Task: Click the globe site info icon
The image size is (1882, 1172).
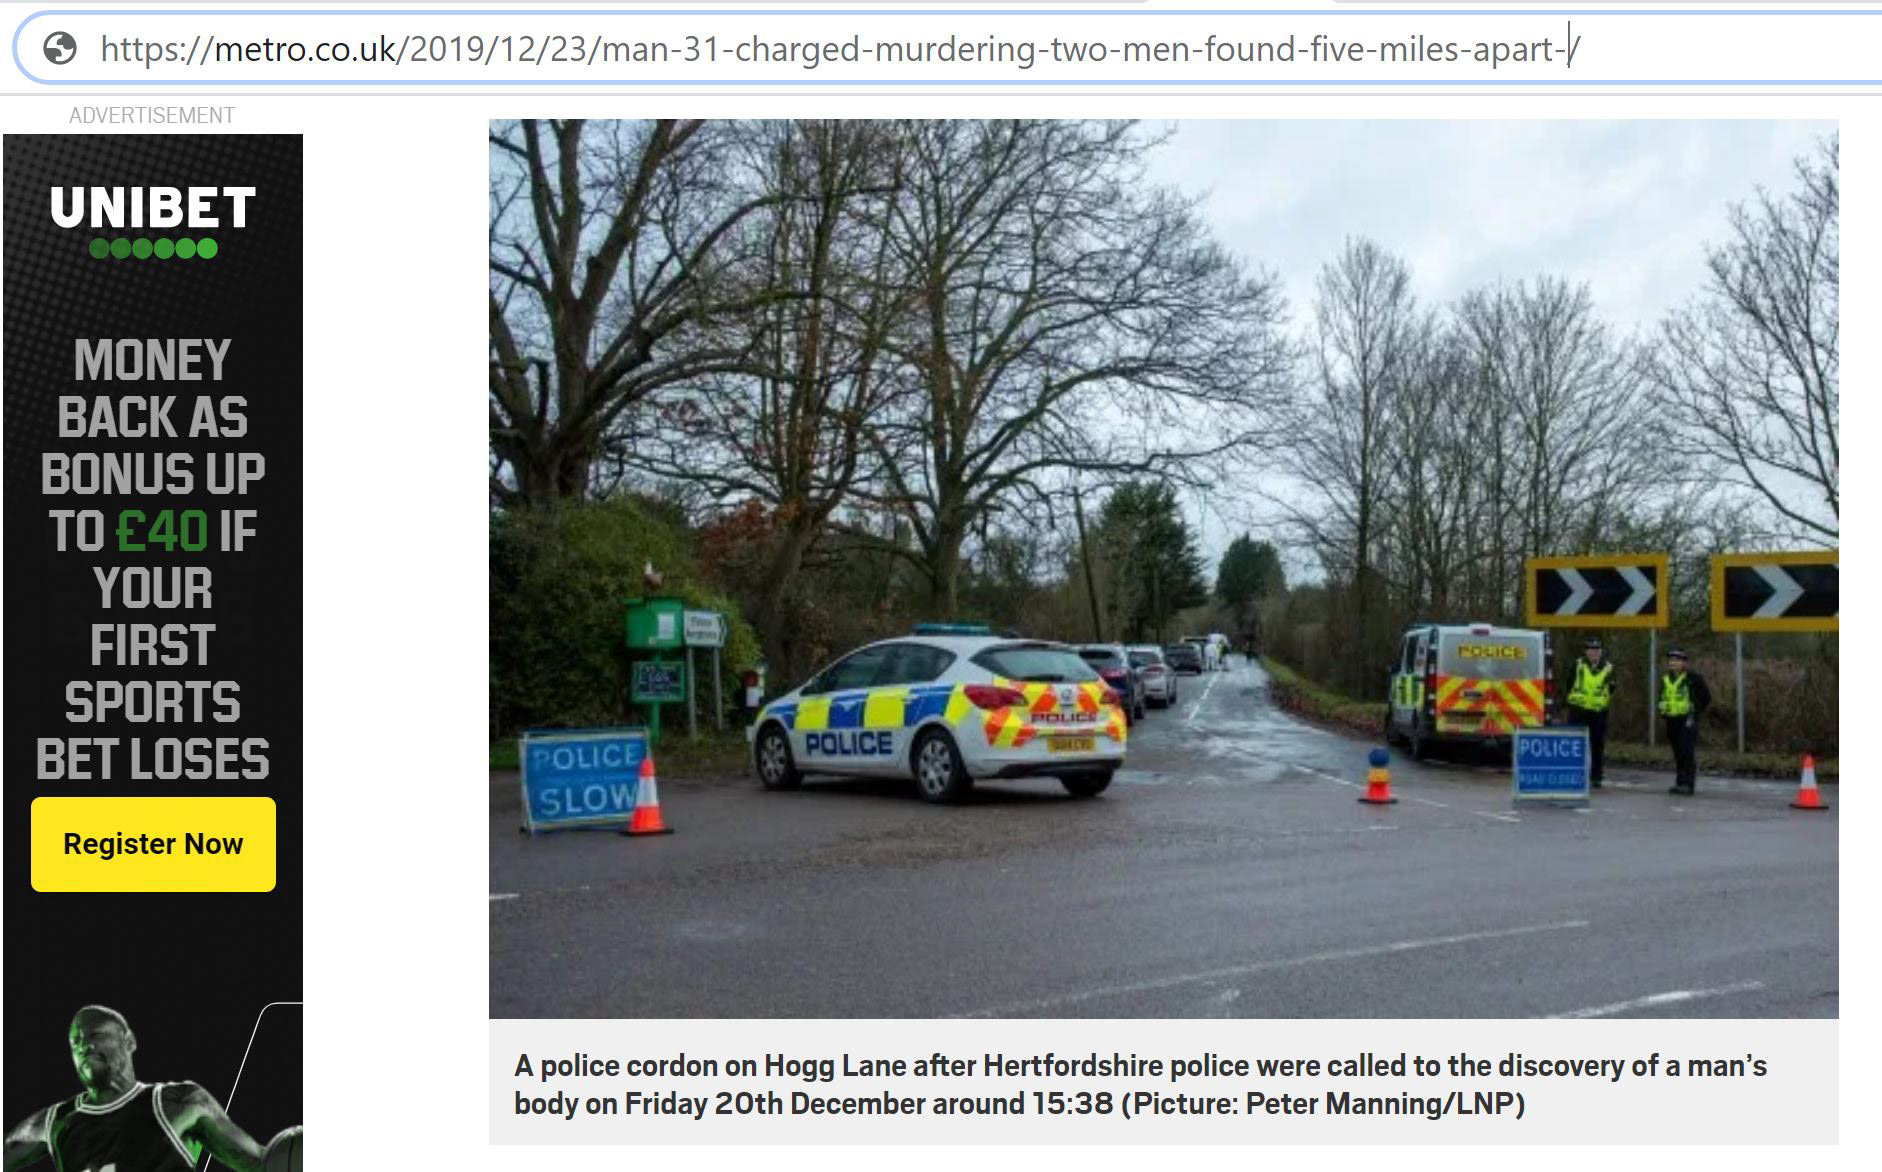Action: click(60, 48)
